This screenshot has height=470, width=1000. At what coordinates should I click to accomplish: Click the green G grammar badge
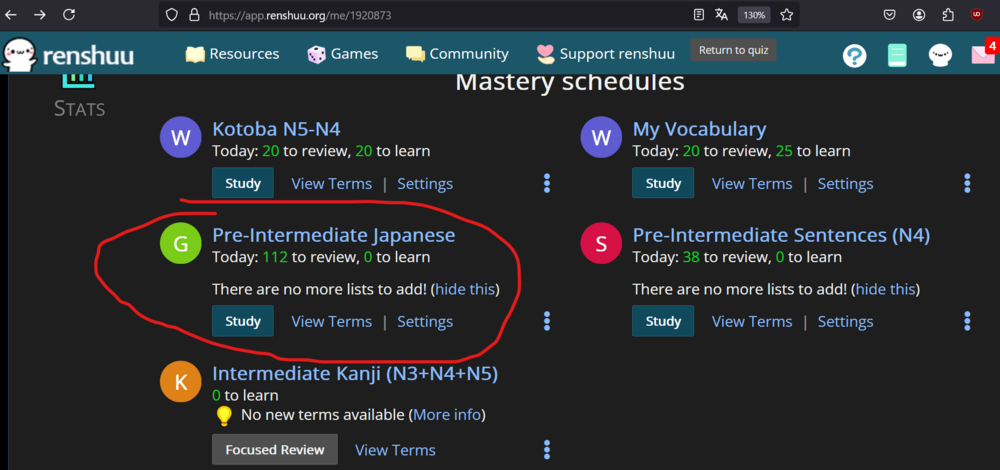click(181, 244)
